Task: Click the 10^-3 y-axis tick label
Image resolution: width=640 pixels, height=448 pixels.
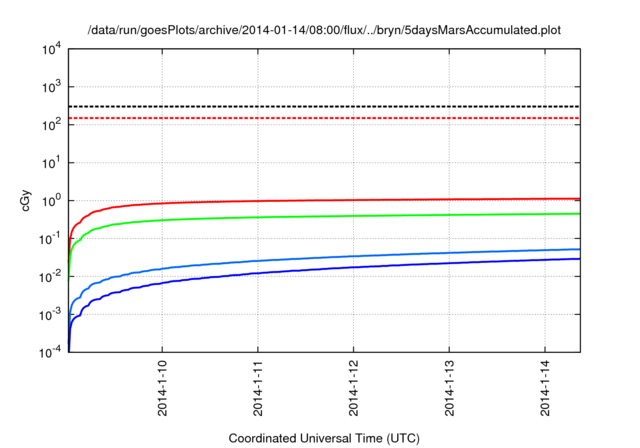Action: click(51, 315)
